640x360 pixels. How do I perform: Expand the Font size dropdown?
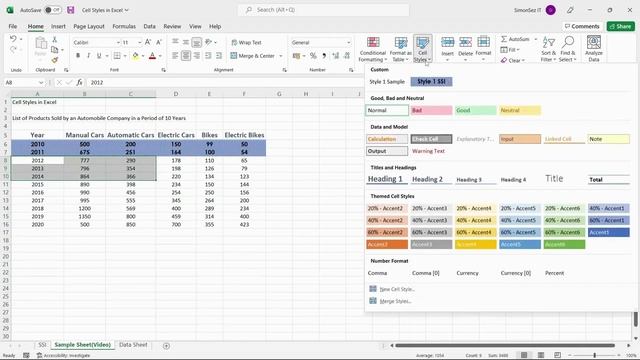(x=139, y=42)
